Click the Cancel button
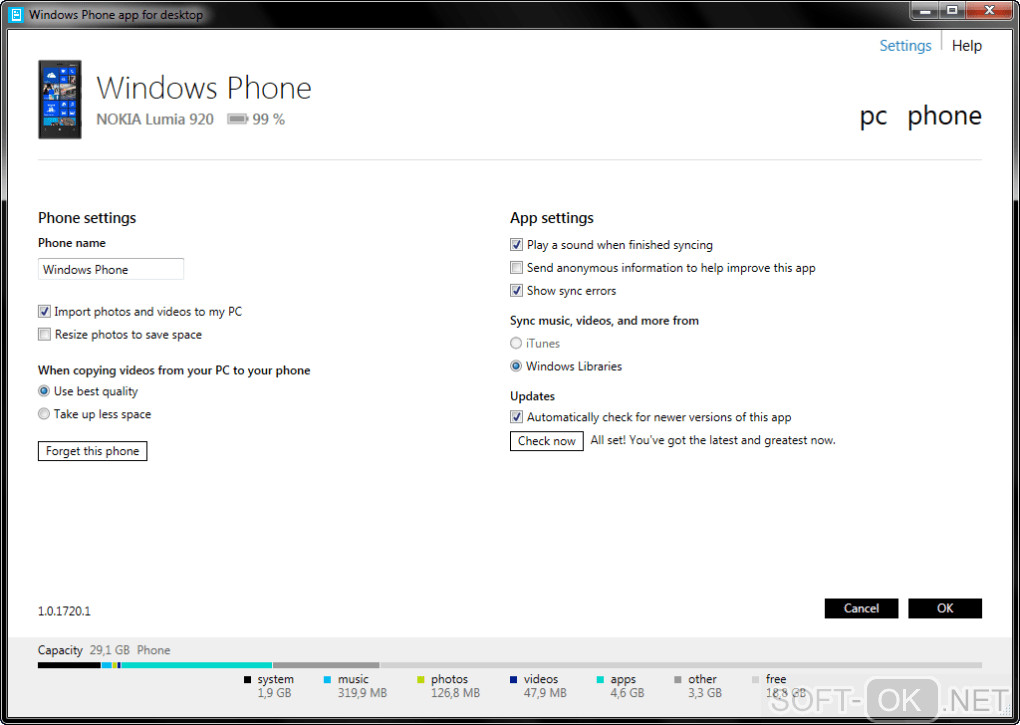Image resolution: width=1020 pixels, height=725 pixels. pyautogui.click(x=861, y=608)
